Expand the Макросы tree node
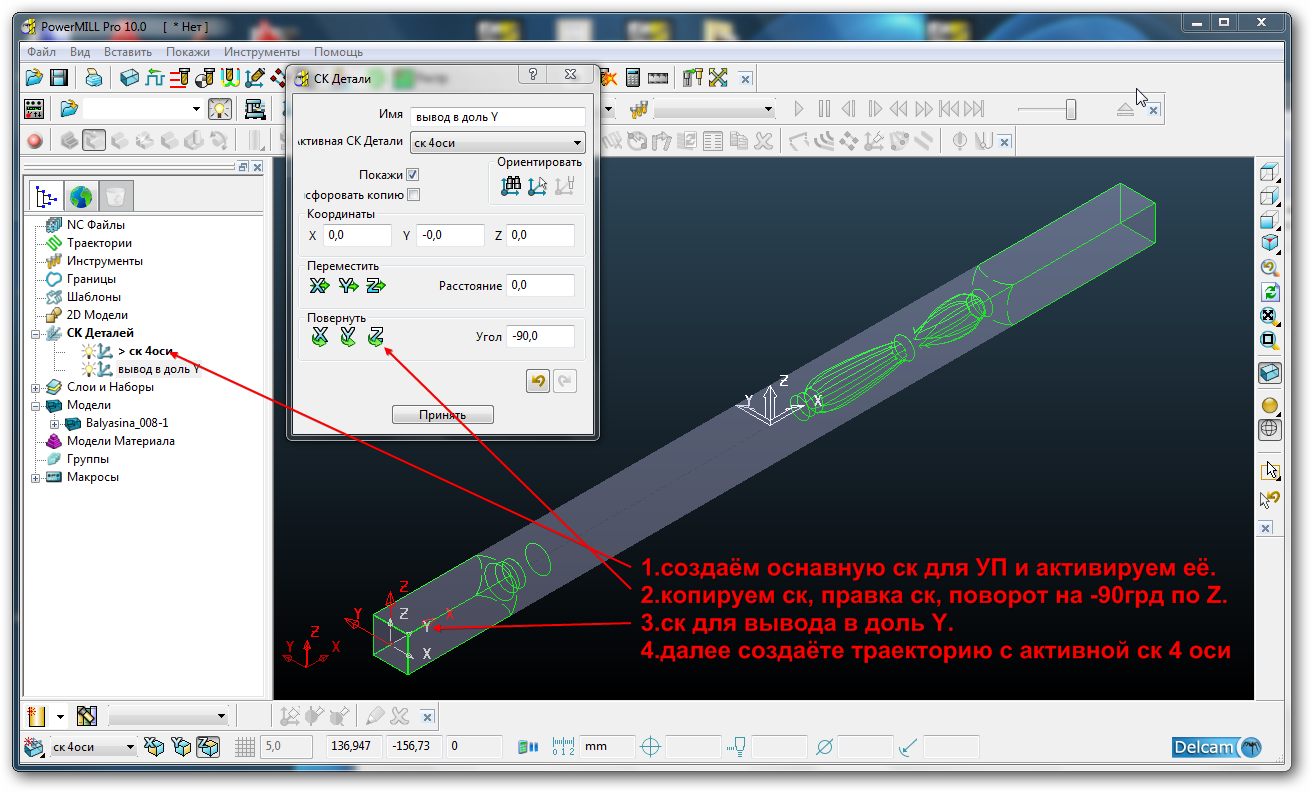The image size is (1312, 792). click(x=36, y=477)
